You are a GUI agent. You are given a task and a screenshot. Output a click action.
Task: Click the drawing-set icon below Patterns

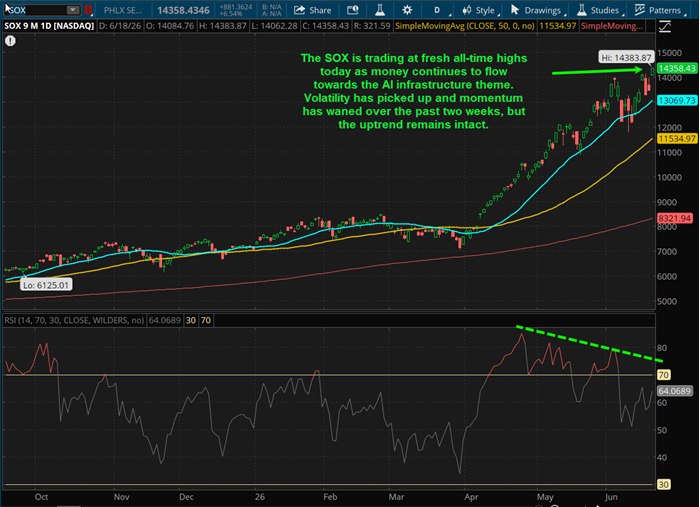(665, 27)
